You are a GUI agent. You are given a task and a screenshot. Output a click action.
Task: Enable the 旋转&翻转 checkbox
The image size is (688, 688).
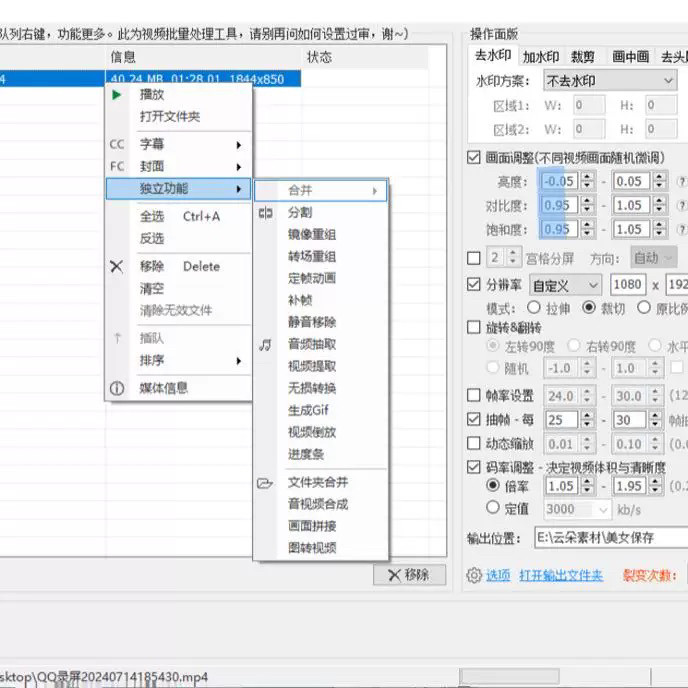473,327
